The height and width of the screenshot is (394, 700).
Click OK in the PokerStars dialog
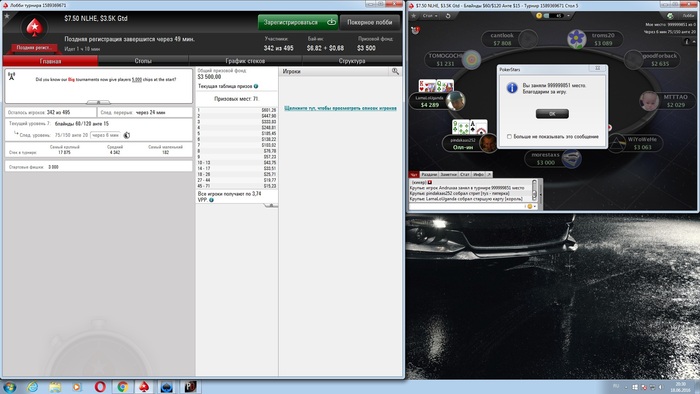point(552,114)
